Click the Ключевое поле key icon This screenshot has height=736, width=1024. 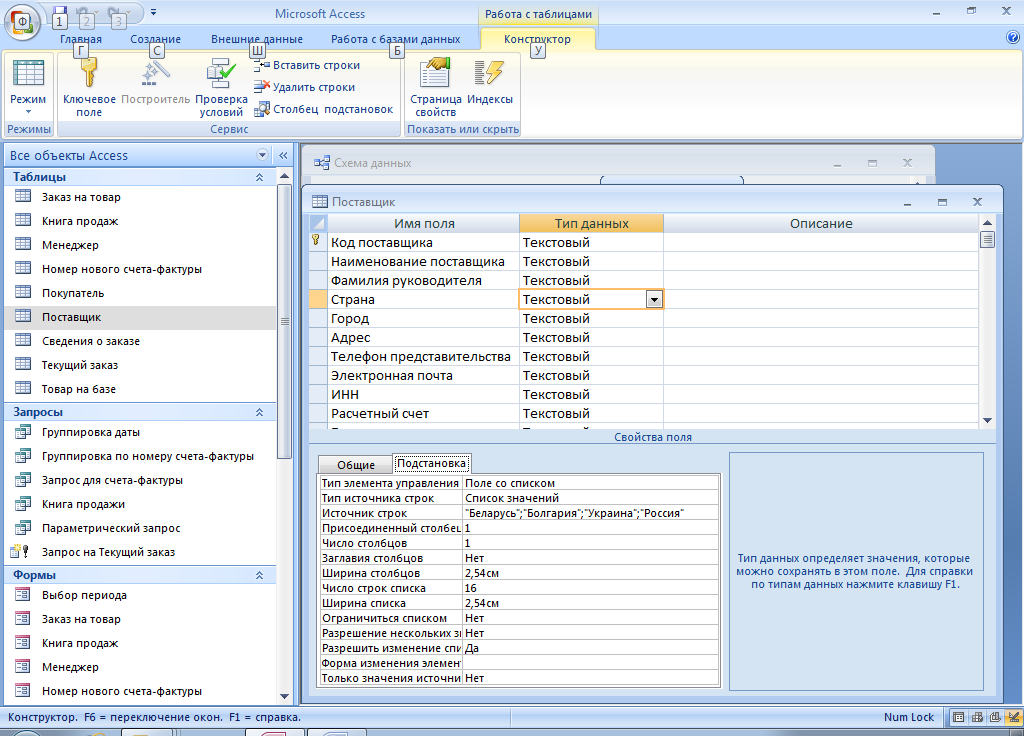point(89,71)
